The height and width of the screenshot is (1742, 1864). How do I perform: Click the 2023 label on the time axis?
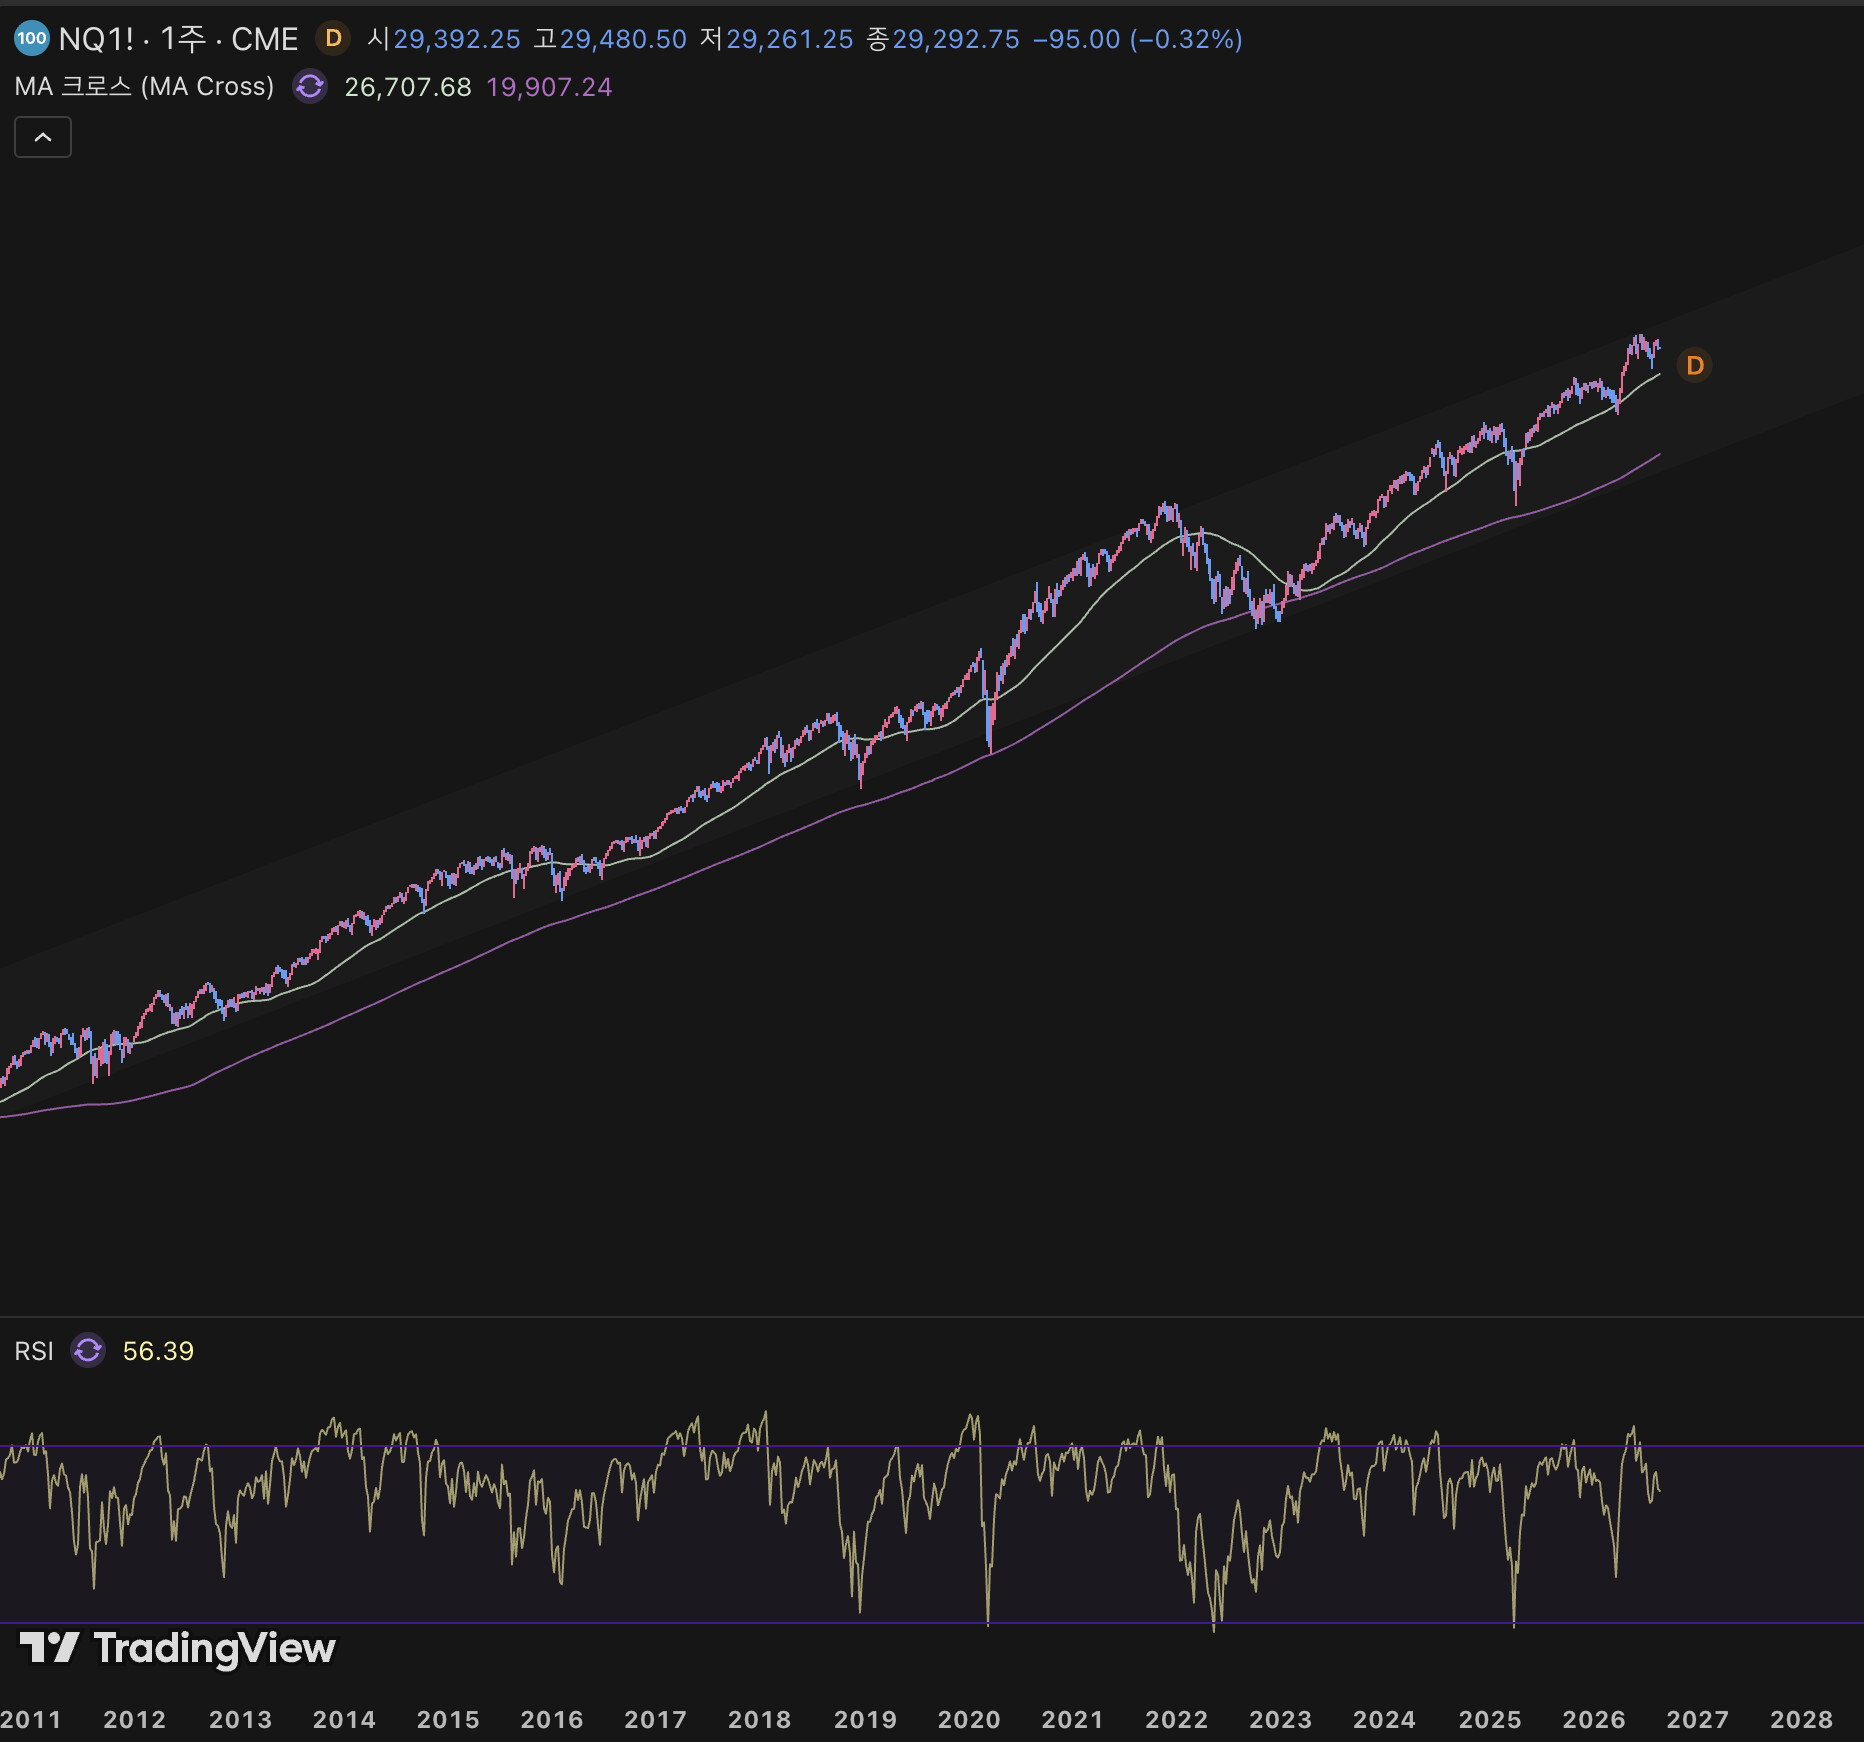(1281, 1719)
